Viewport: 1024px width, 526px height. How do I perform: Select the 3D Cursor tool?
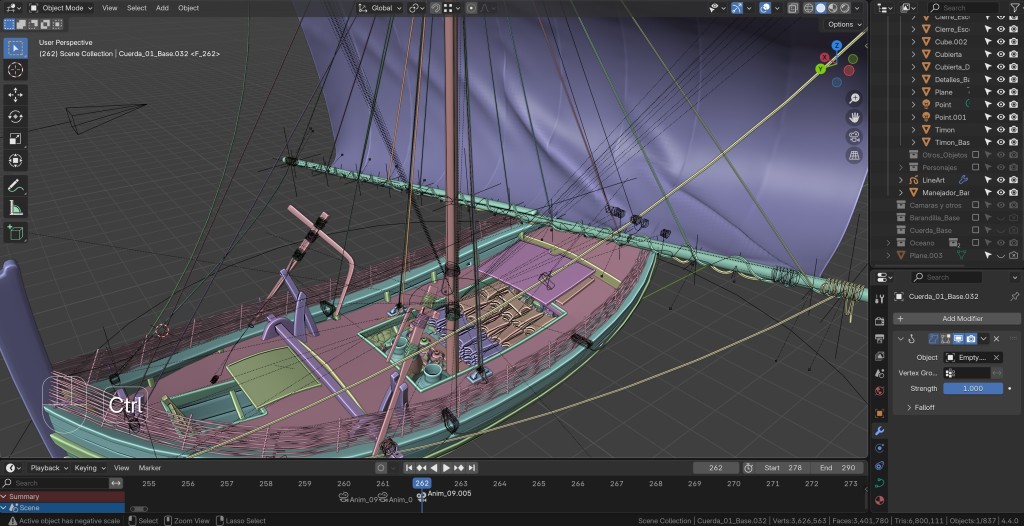click(x=16, y=70)
